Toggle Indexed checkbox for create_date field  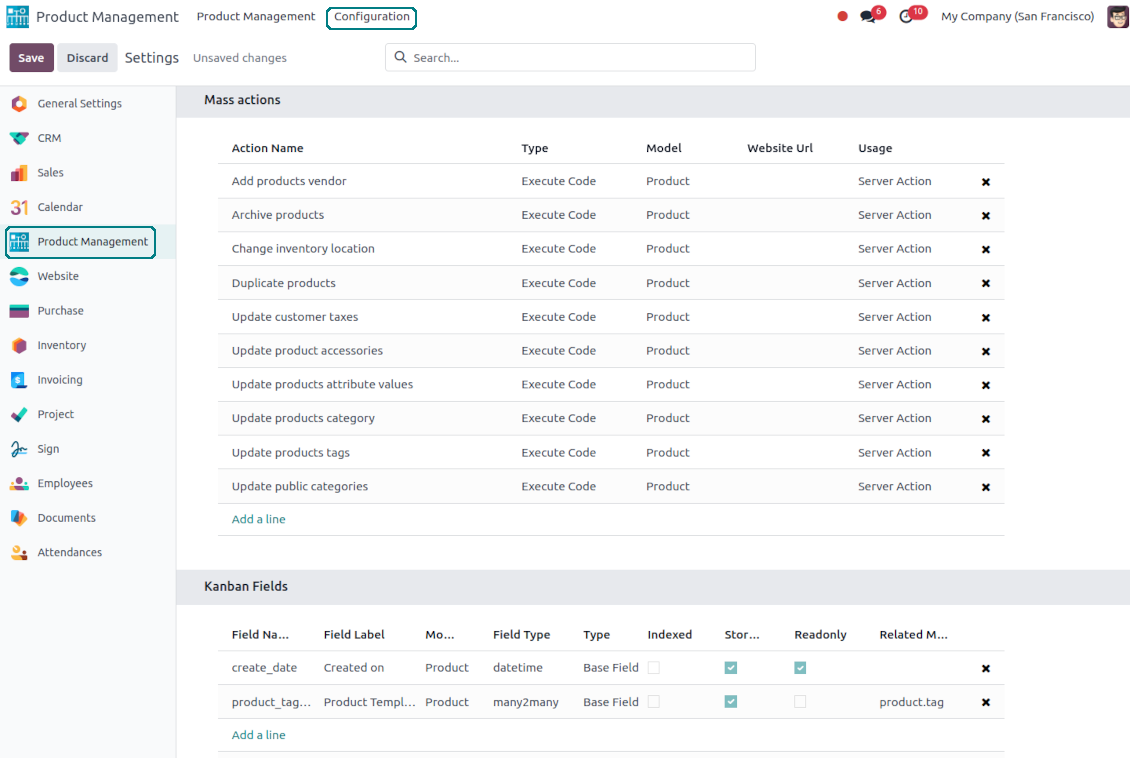tap(653, 668)
